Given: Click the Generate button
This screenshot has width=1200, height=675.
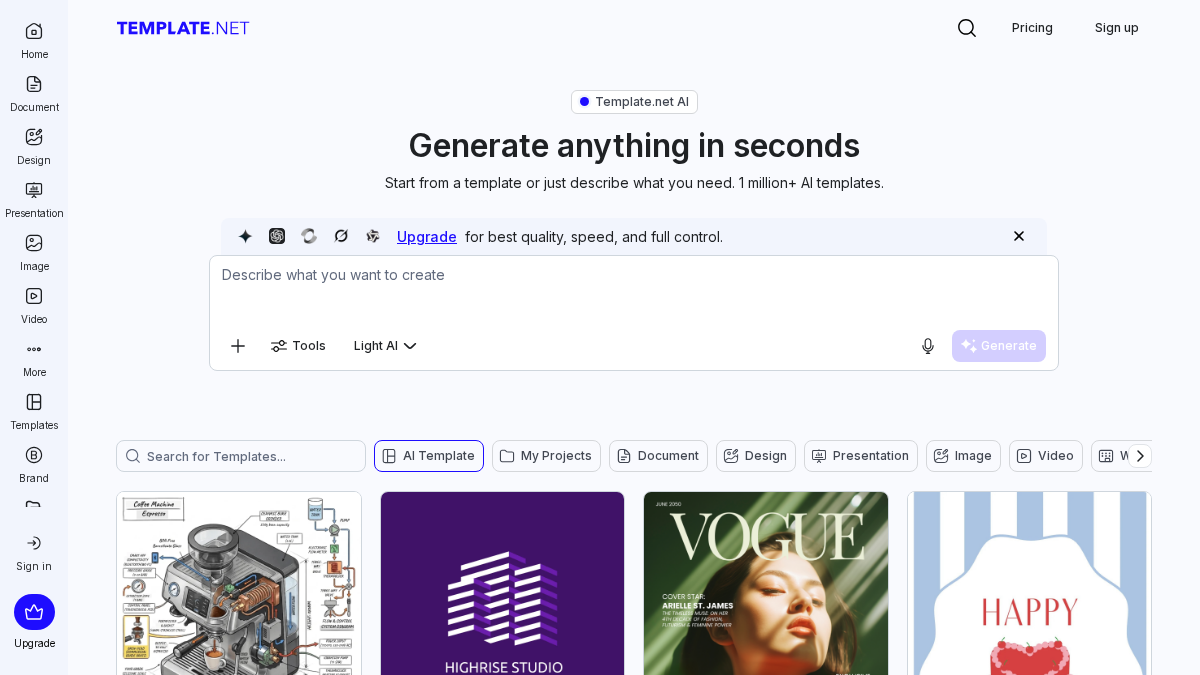Looking at the screenshot, I should (x=999, y=346).
